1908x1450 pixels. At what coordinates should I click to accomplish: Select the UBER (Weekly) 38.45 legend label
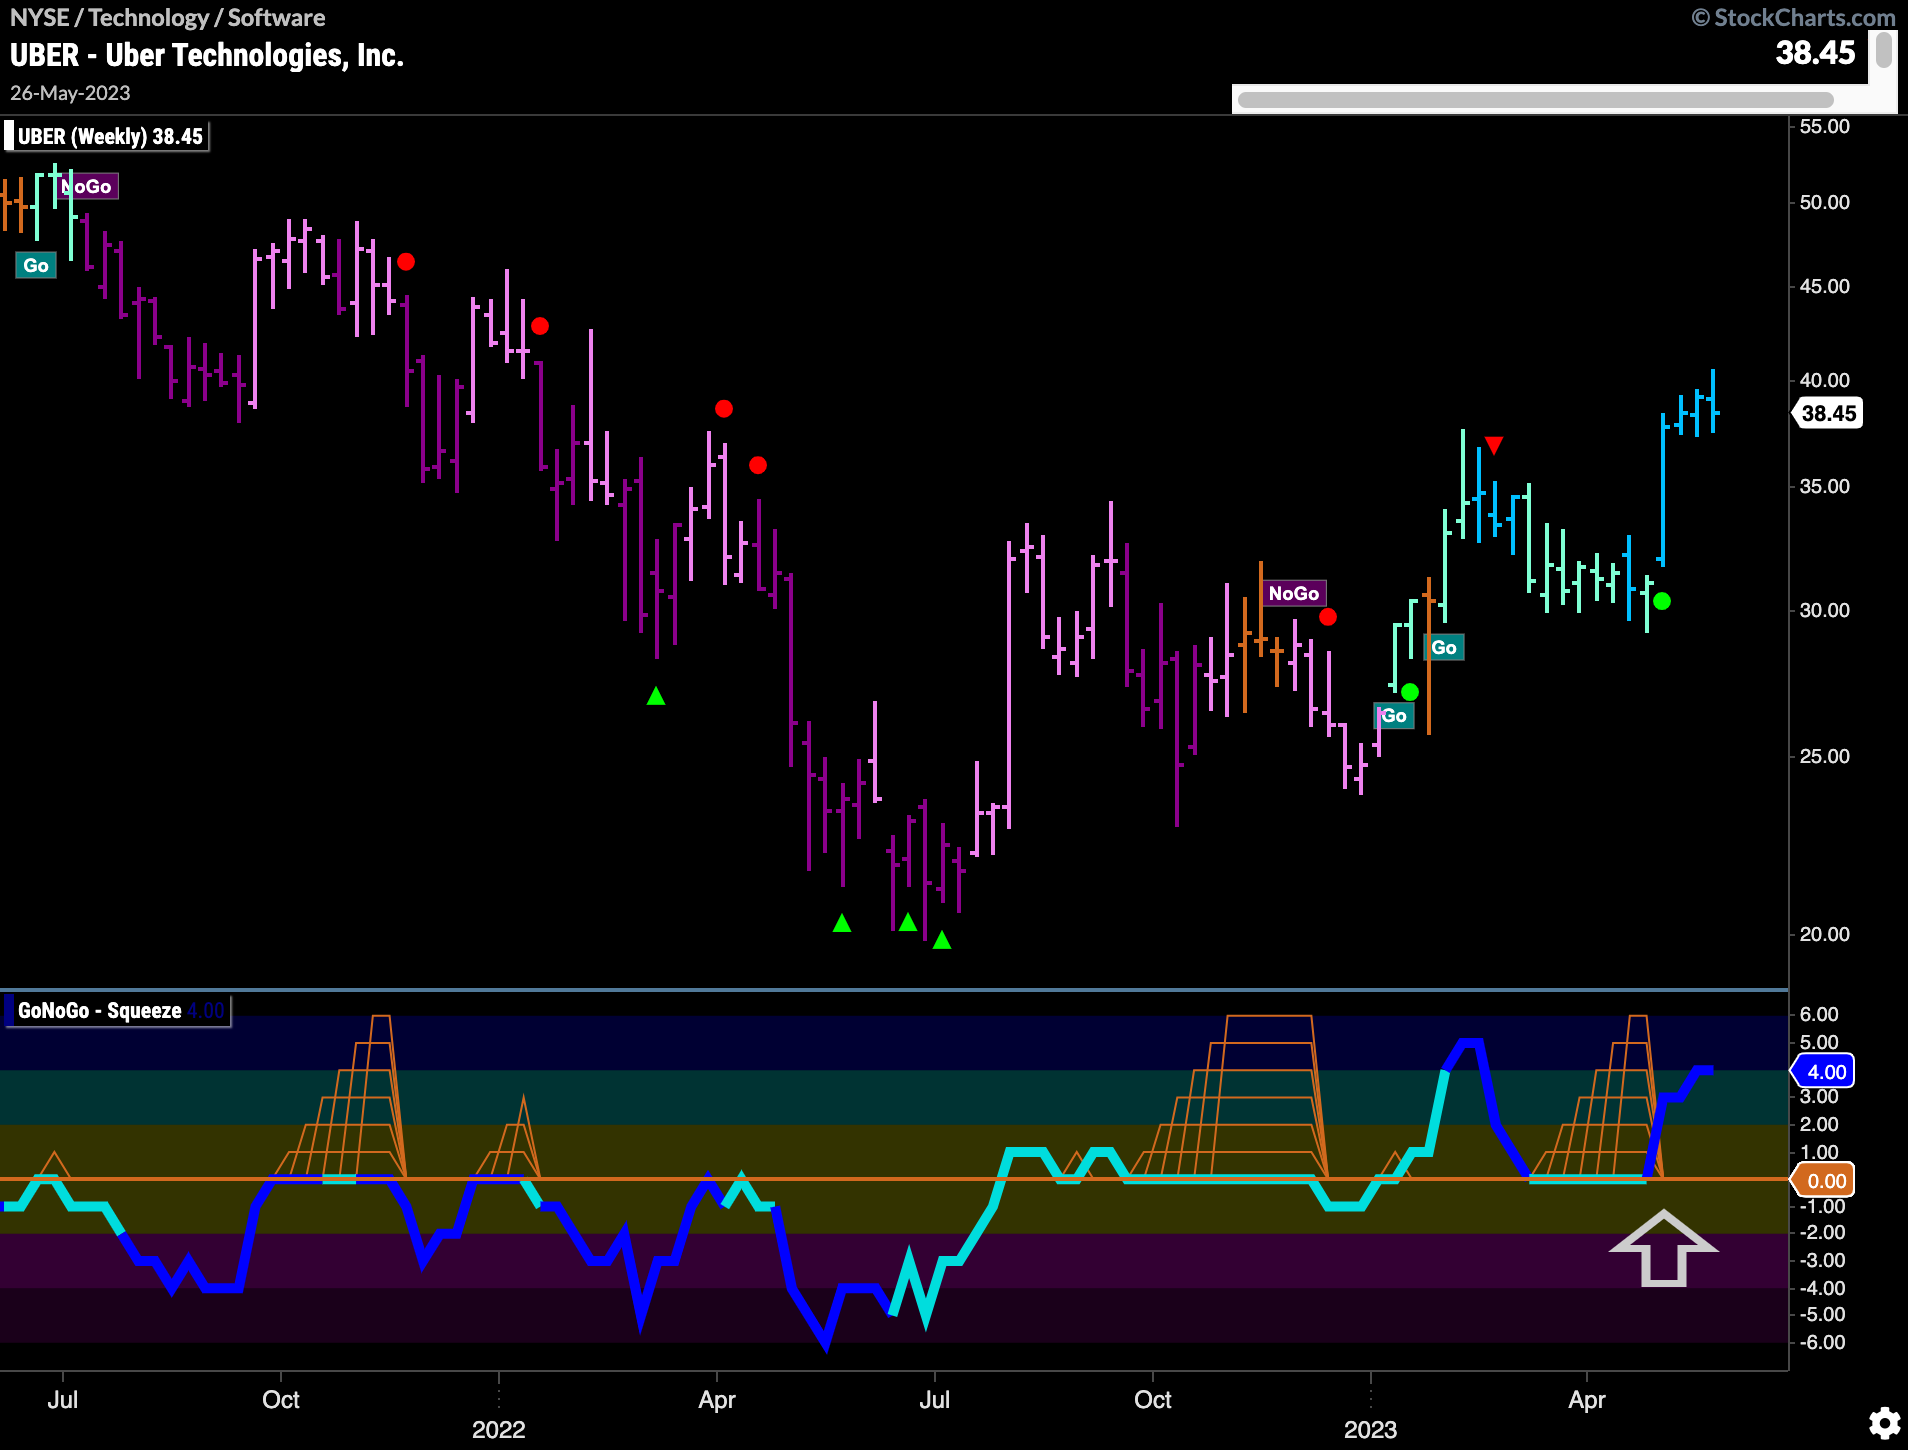(x=109, y=136)
